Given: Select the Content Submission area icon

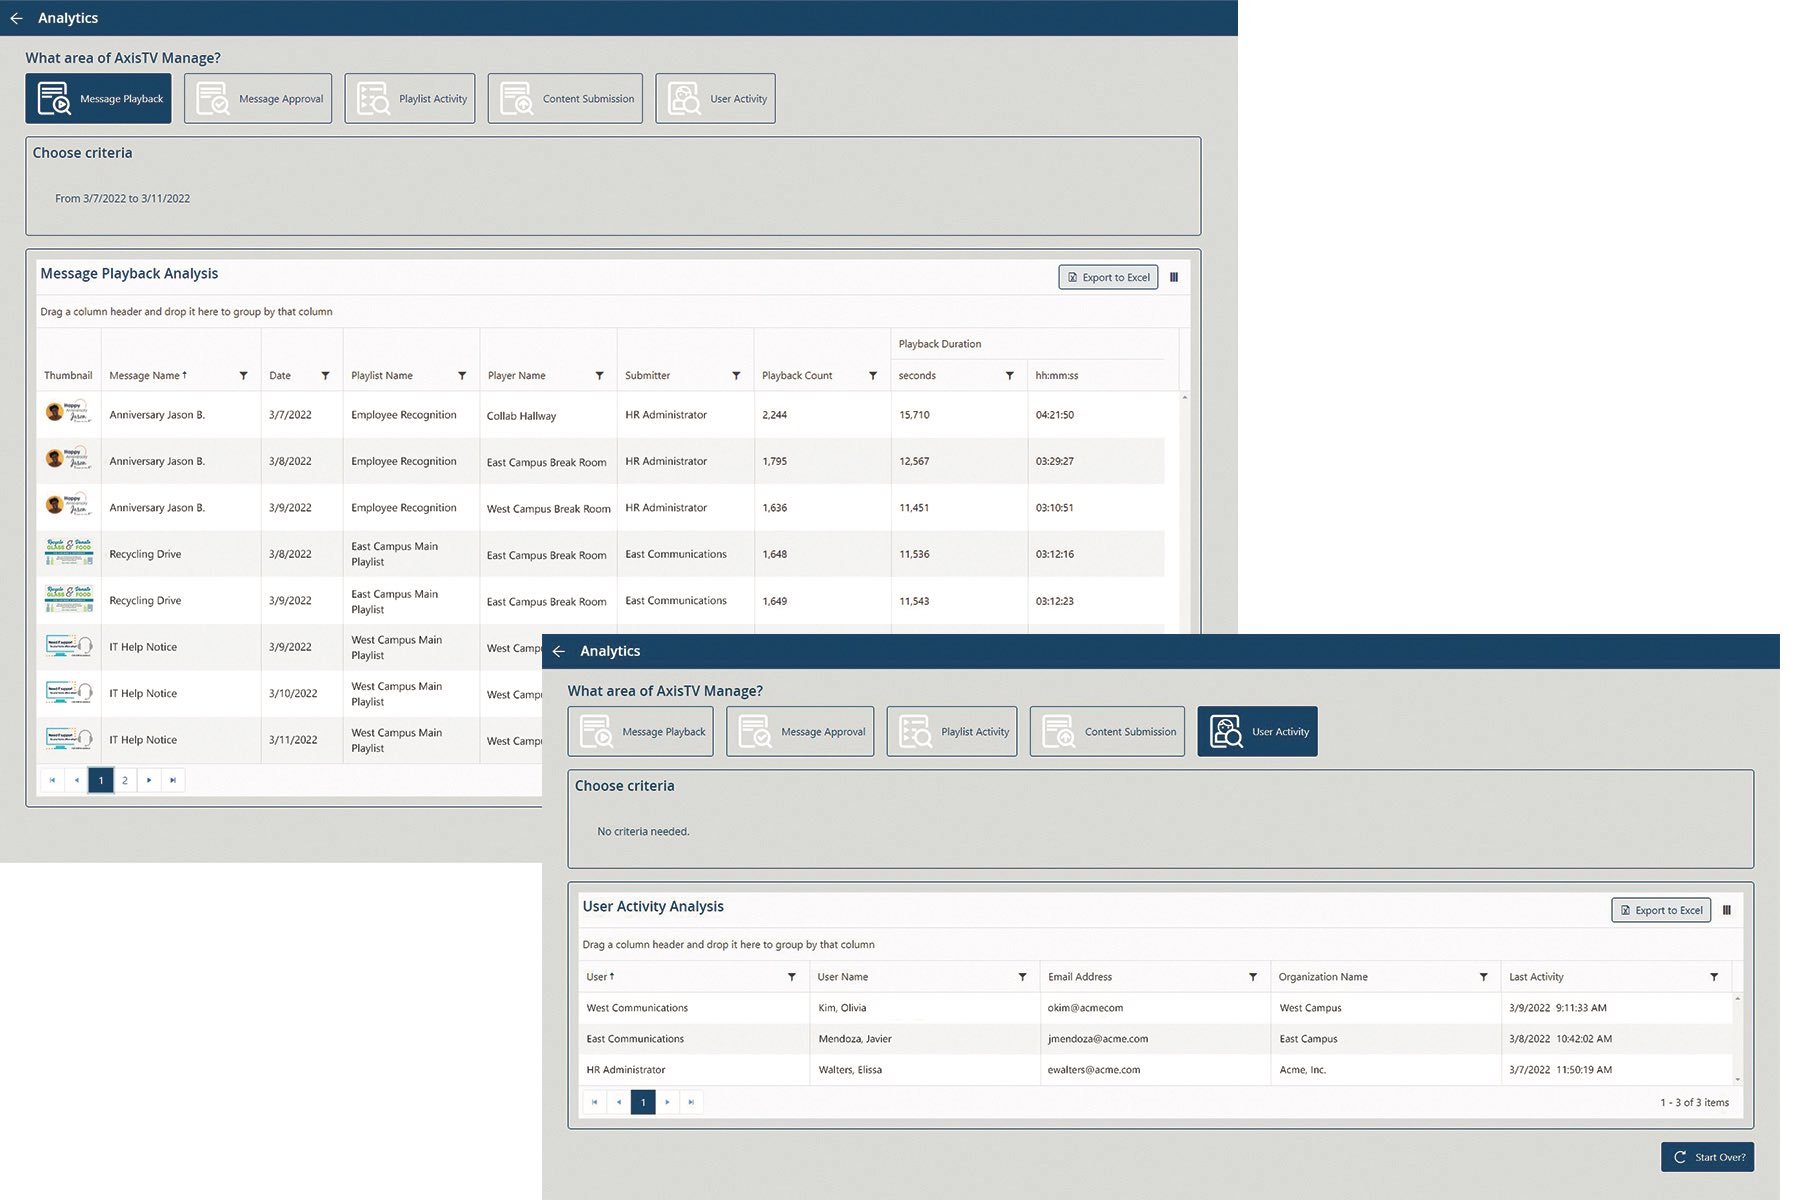Looking at the screenshot, I should click(564, 98).
